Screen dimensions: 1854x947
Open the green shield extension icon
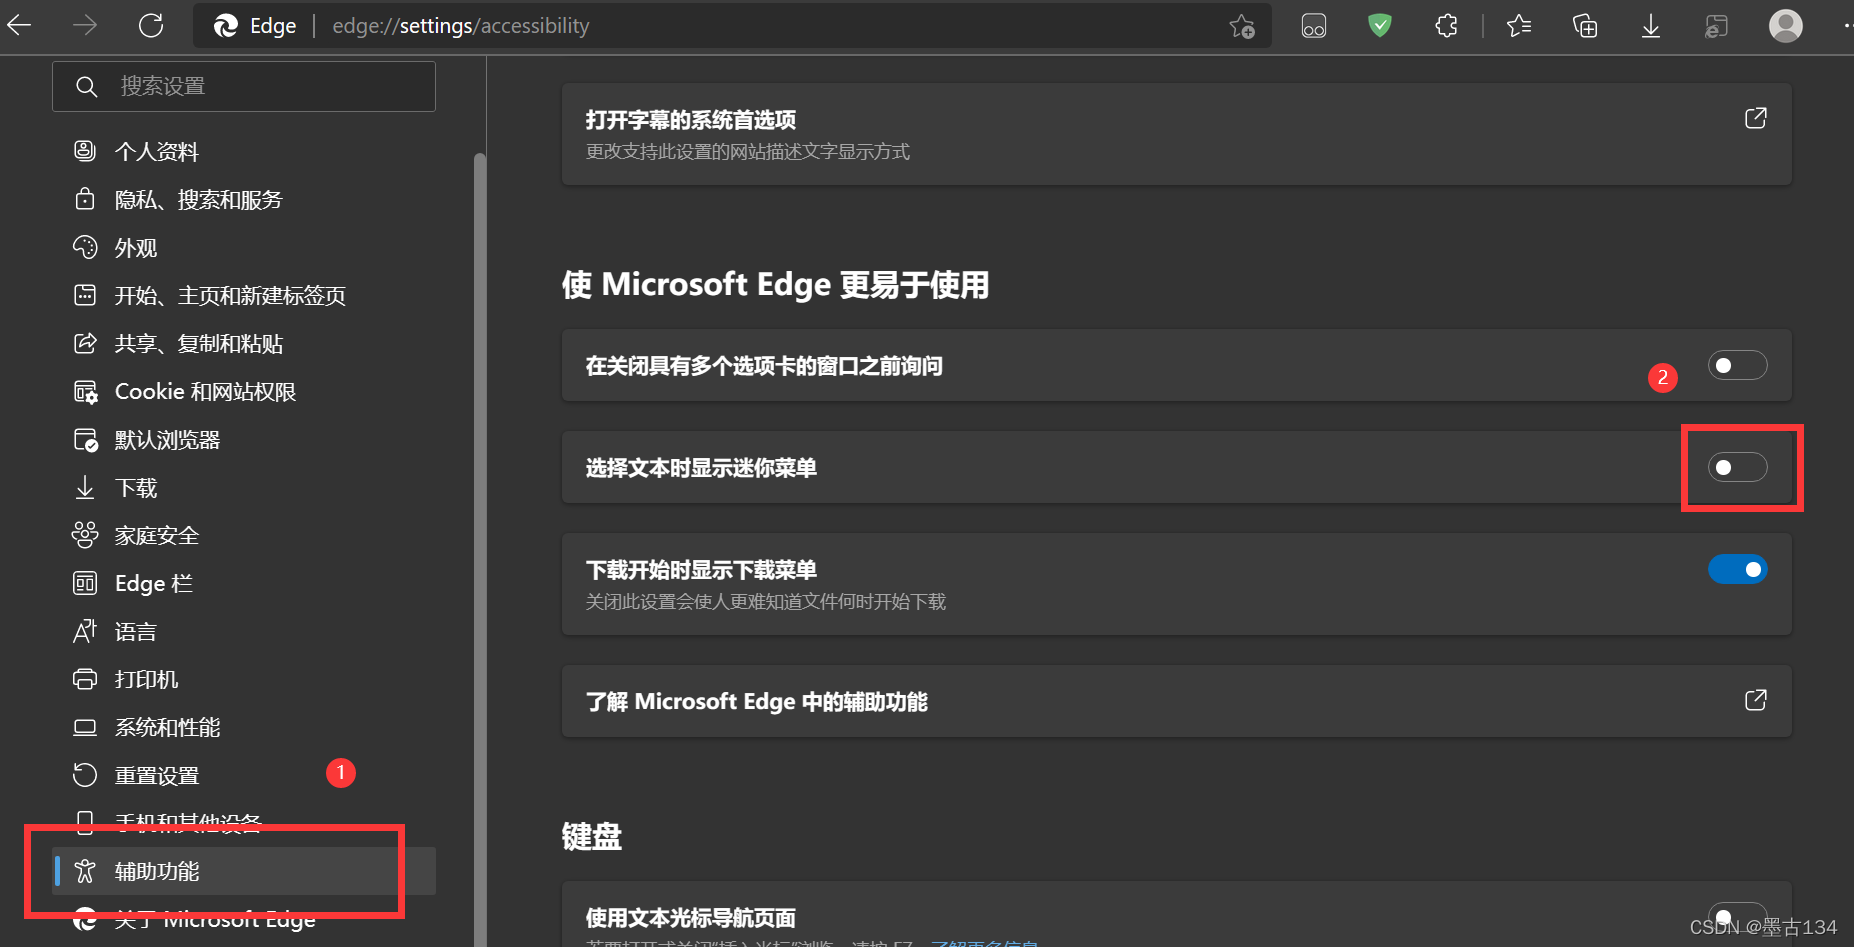tap(1380, 25)
